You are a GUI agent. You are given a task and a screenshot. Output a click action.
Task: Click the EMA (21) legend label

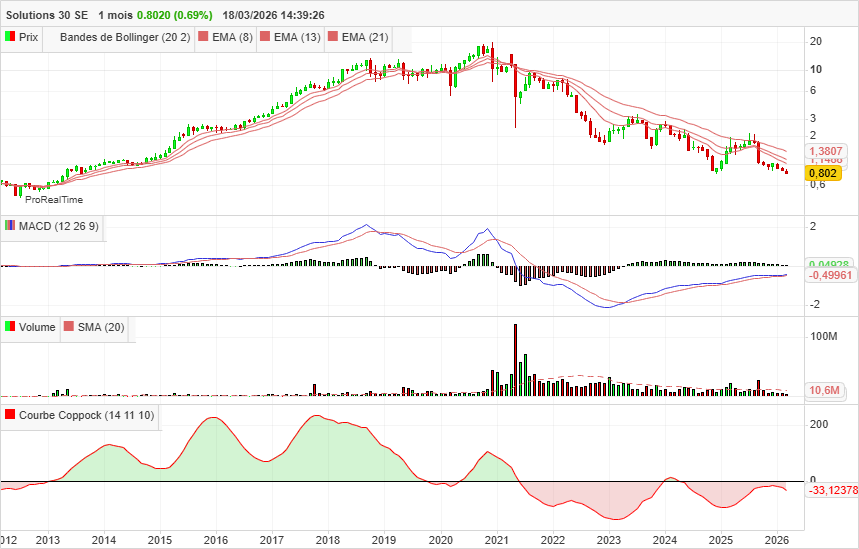[365, 37]
